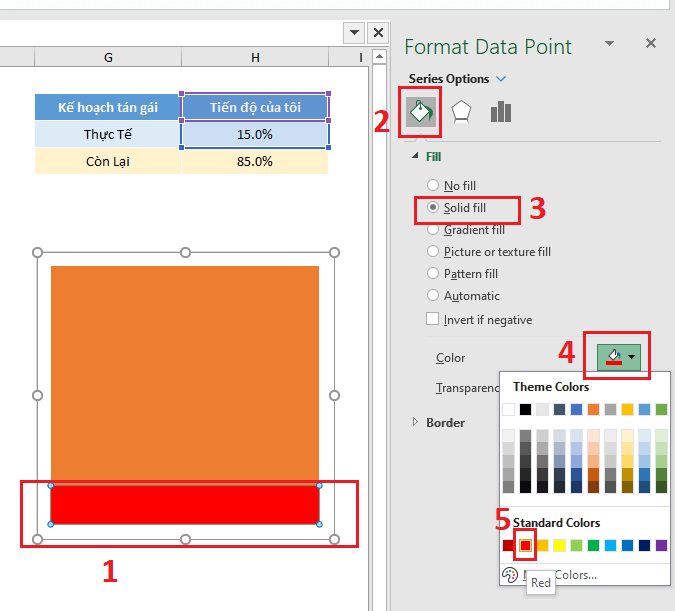The width and height of the screenshot is (675, 611).
Task: Pick Orange in the Theme Colors row
Action: tap(593, 409)
